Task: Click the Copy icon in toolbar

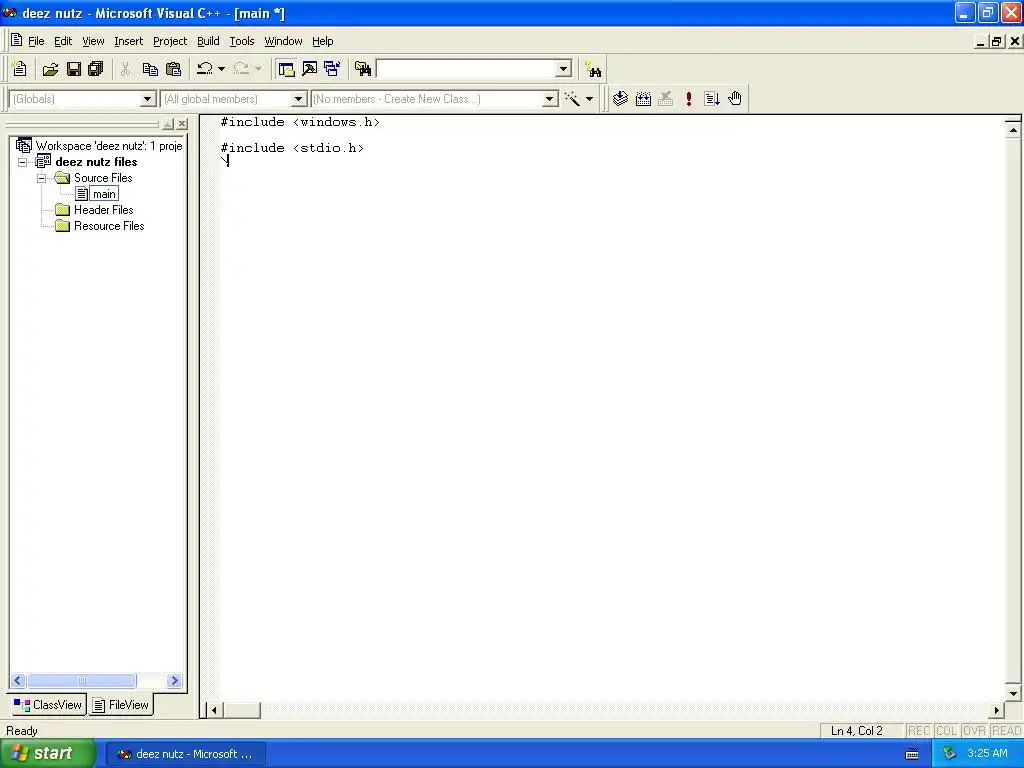Action: (x=150, y=69)
